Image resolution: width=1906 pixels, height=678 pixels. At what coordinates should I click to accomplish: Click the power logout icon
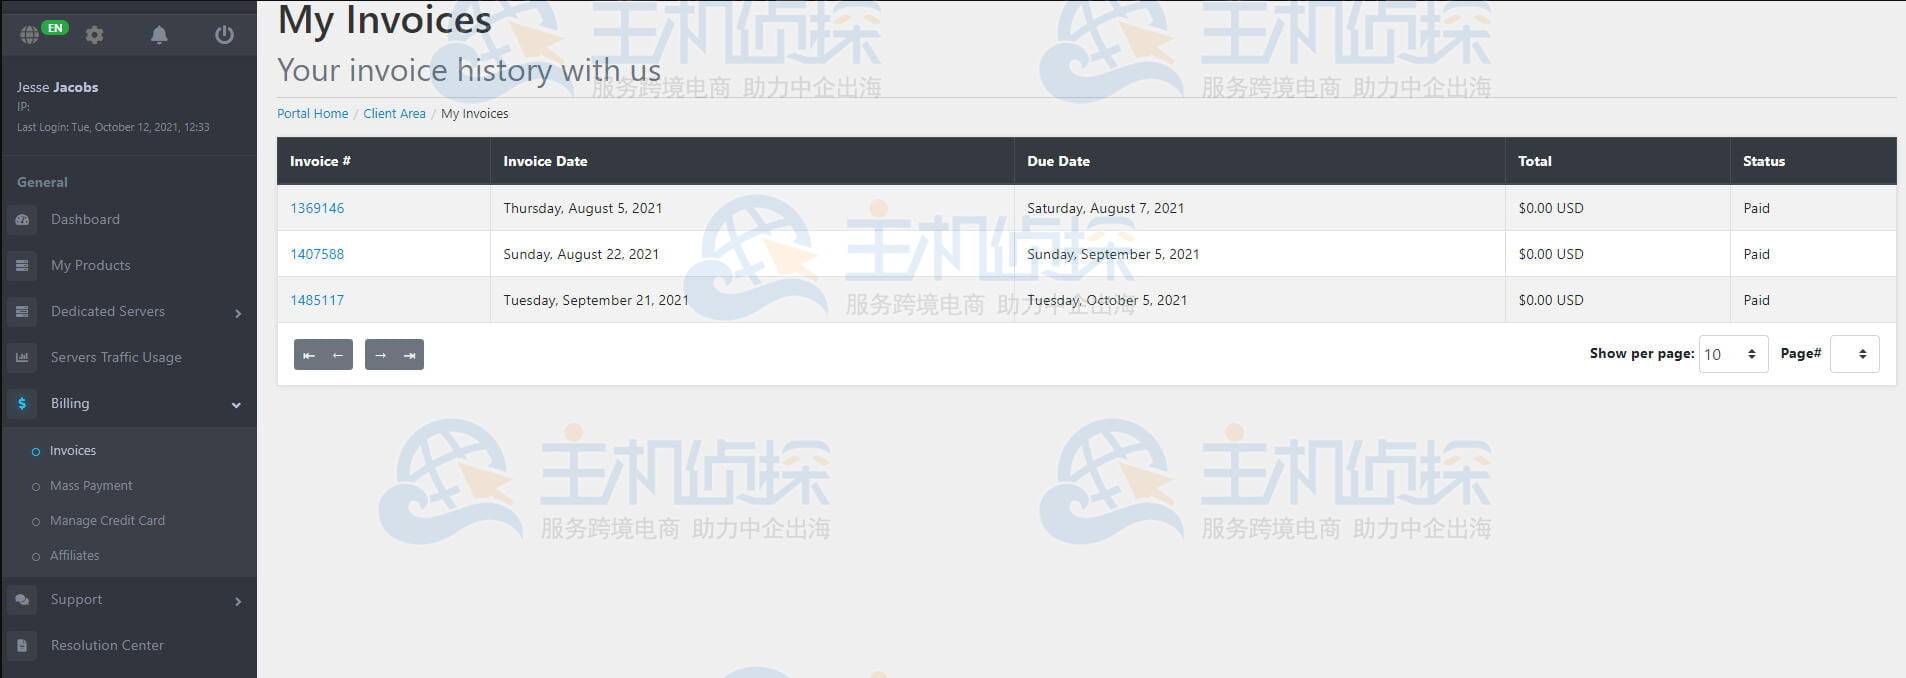224,35
